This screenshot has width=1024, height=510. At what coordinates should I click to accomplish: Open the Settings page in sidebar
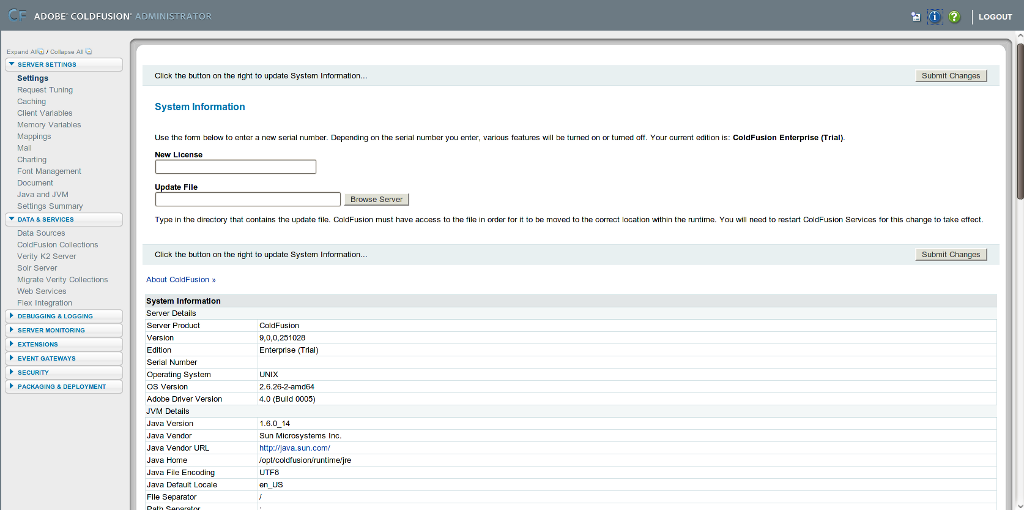click(33, 78)
